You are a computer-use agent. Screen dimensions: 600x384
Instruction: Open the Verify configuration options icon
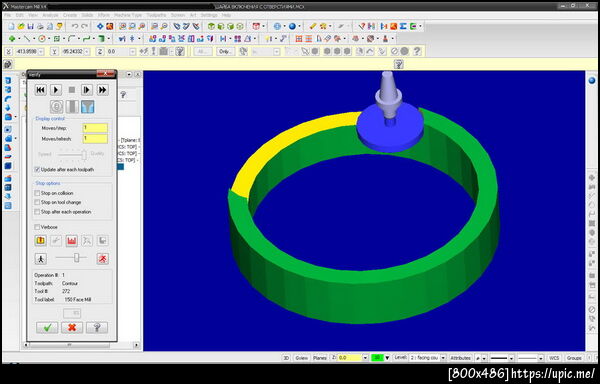(41, 241)
